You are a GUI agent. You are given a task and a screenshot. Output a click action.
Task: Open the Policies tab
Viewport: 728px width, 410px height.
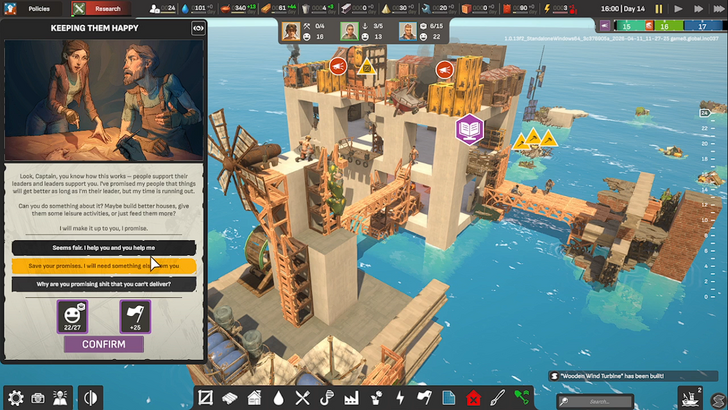click(39, 8)
